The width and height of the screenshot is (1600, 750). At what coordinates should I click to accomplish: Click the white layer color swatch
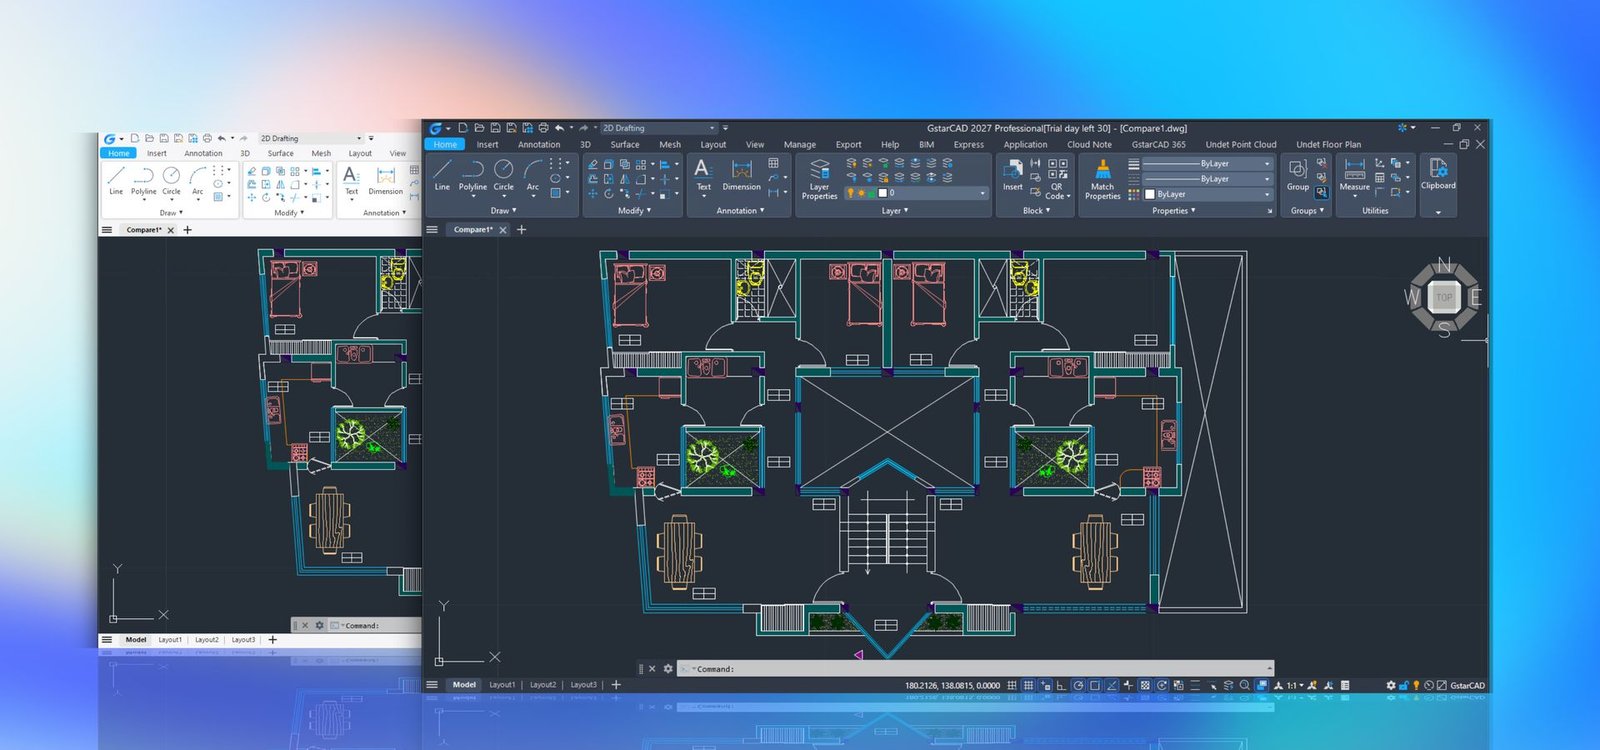pyautogui.click(x=882, y=193)
